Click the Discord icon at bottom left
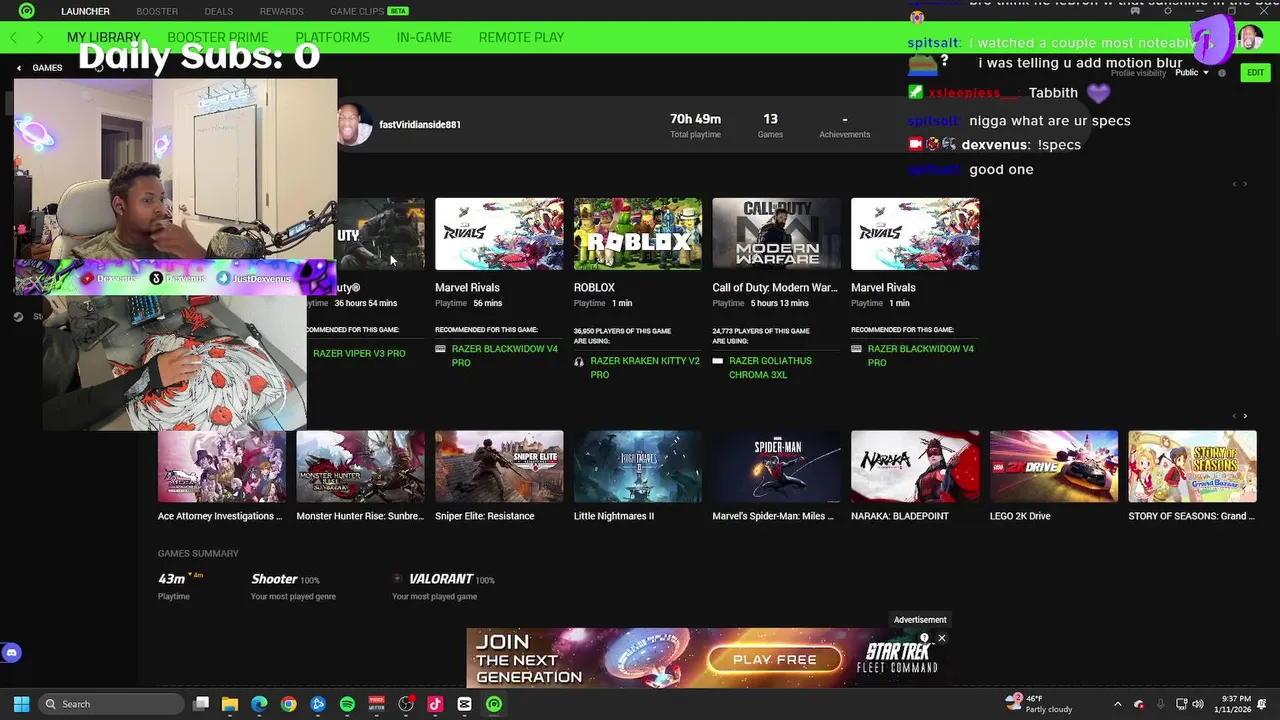Screen dimensions: 1280x720 click(x=12, y=653)
